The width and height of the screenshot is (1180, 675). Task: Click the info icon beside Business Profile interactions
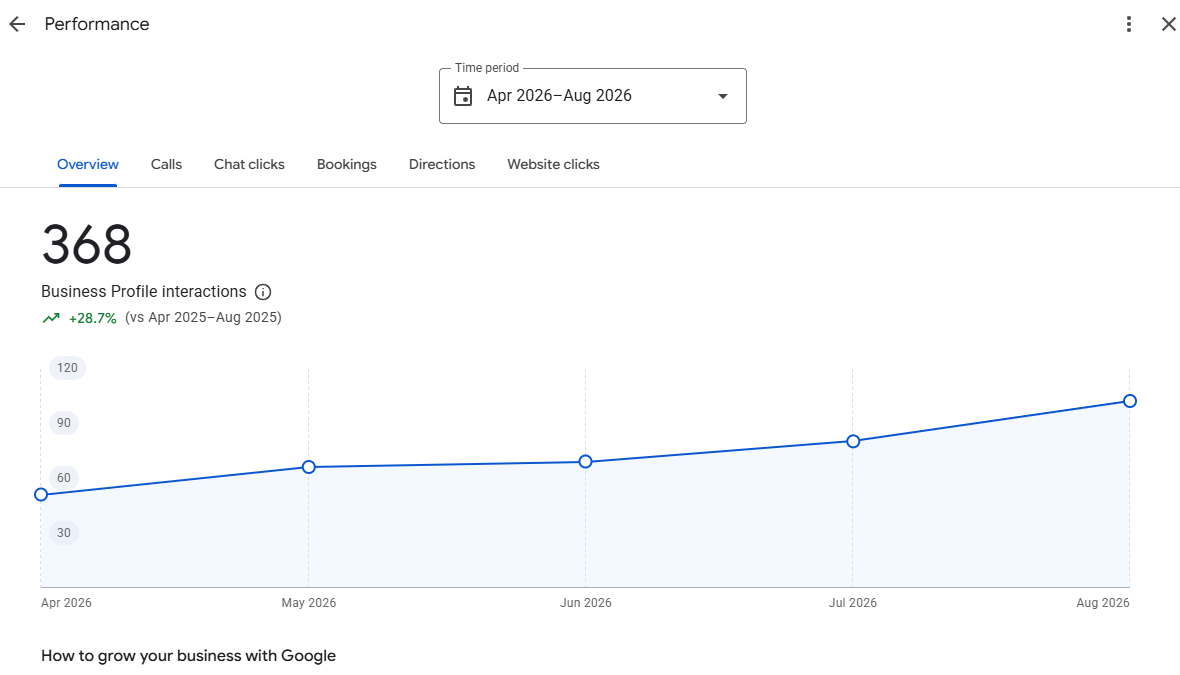(x=263, y=292)
